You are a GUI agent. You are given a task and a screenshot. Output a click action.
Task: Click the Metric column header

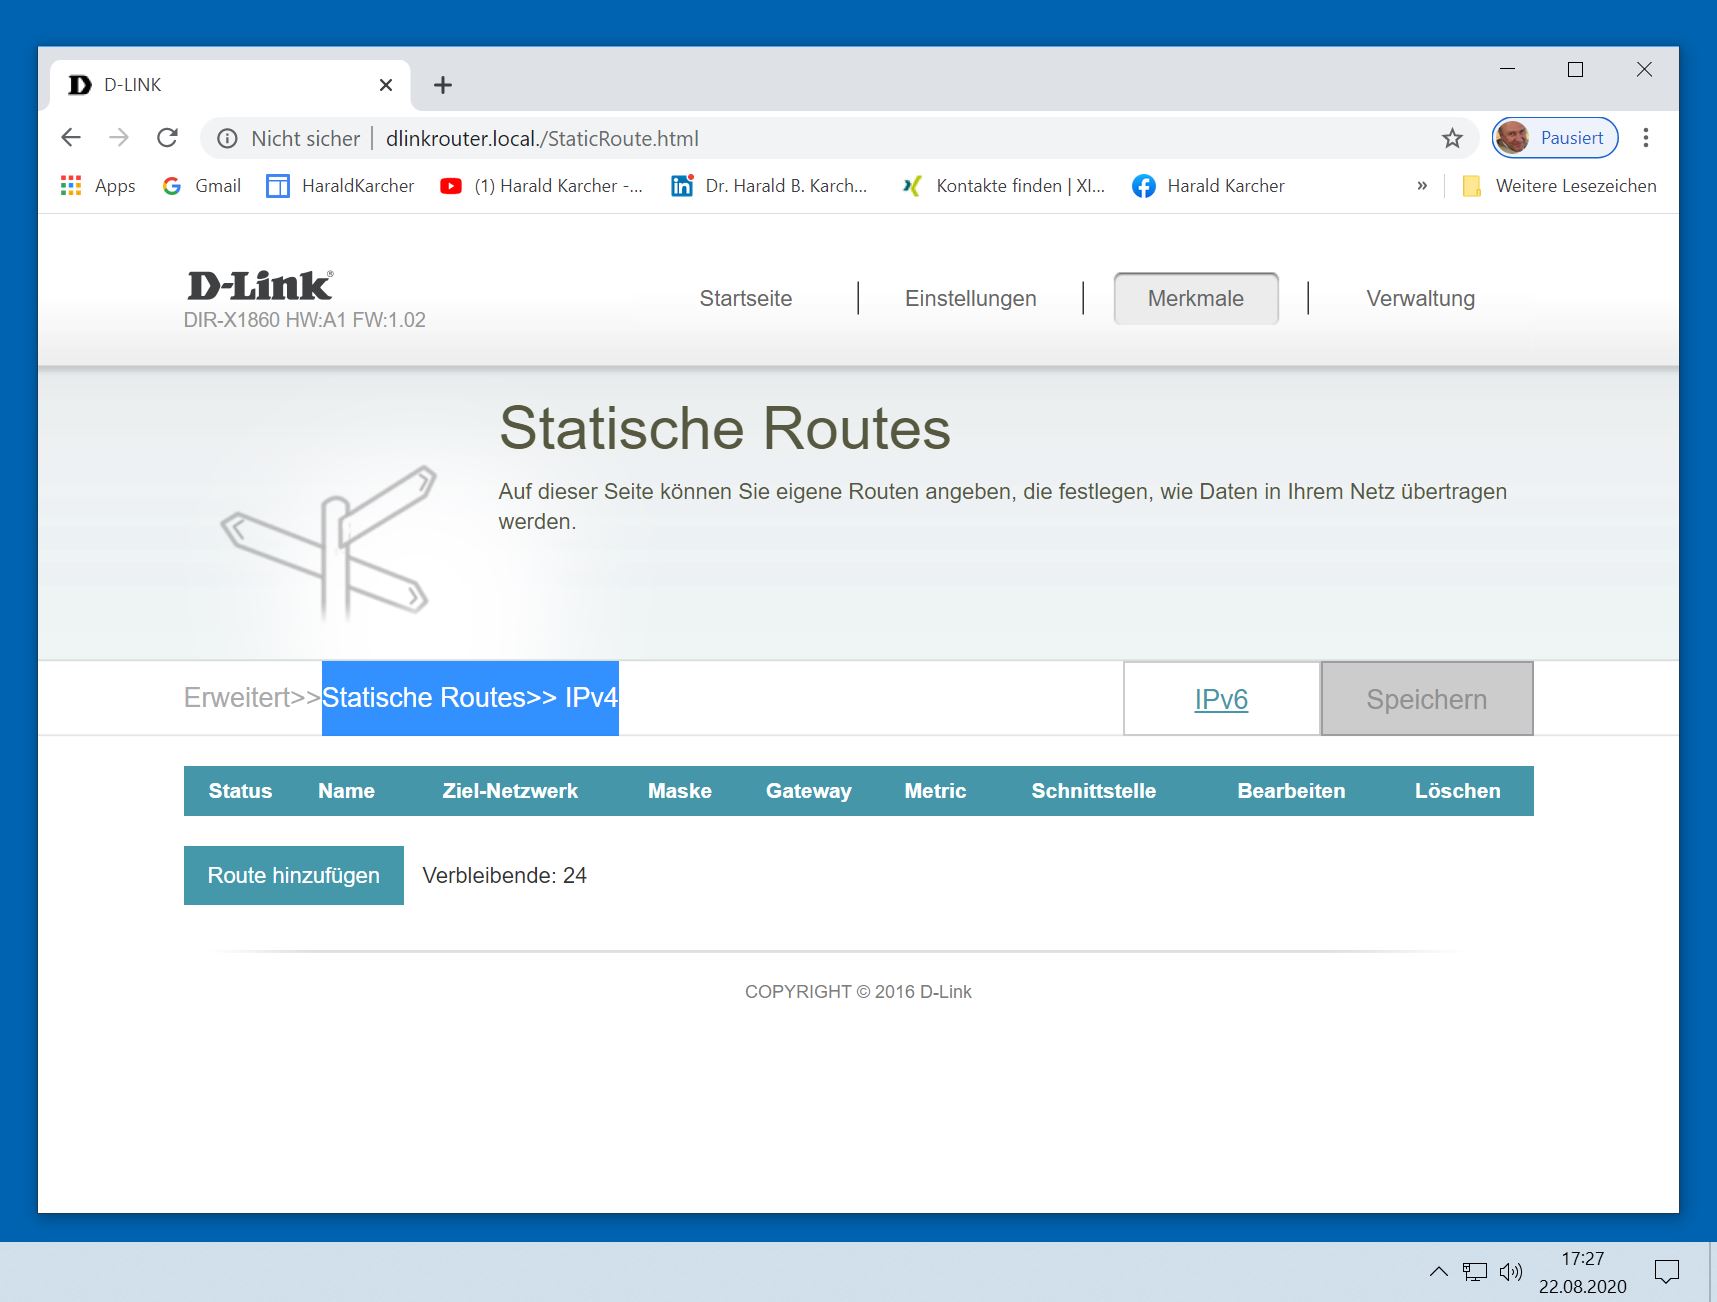(935, 791)
